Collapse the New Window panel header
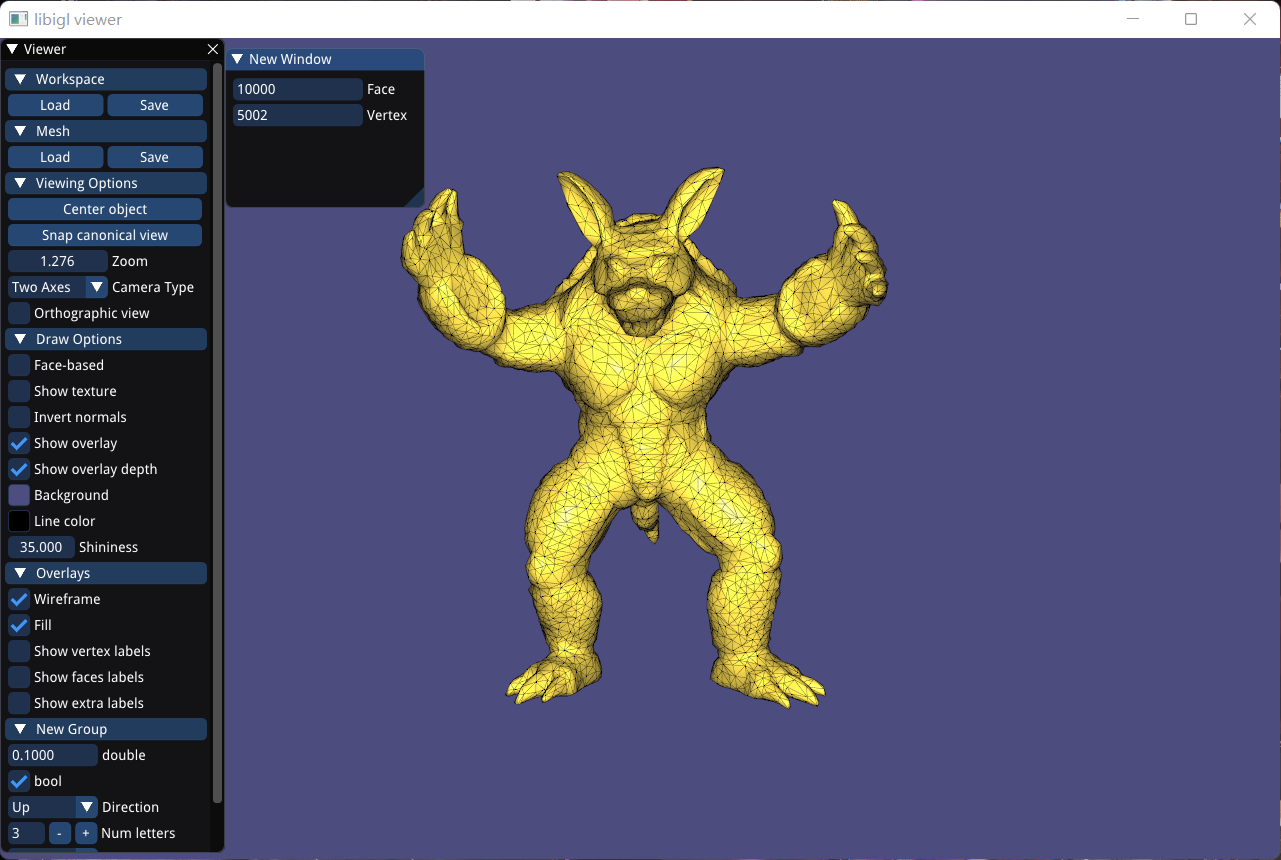 pyautogui.click(x=240, y=59)
